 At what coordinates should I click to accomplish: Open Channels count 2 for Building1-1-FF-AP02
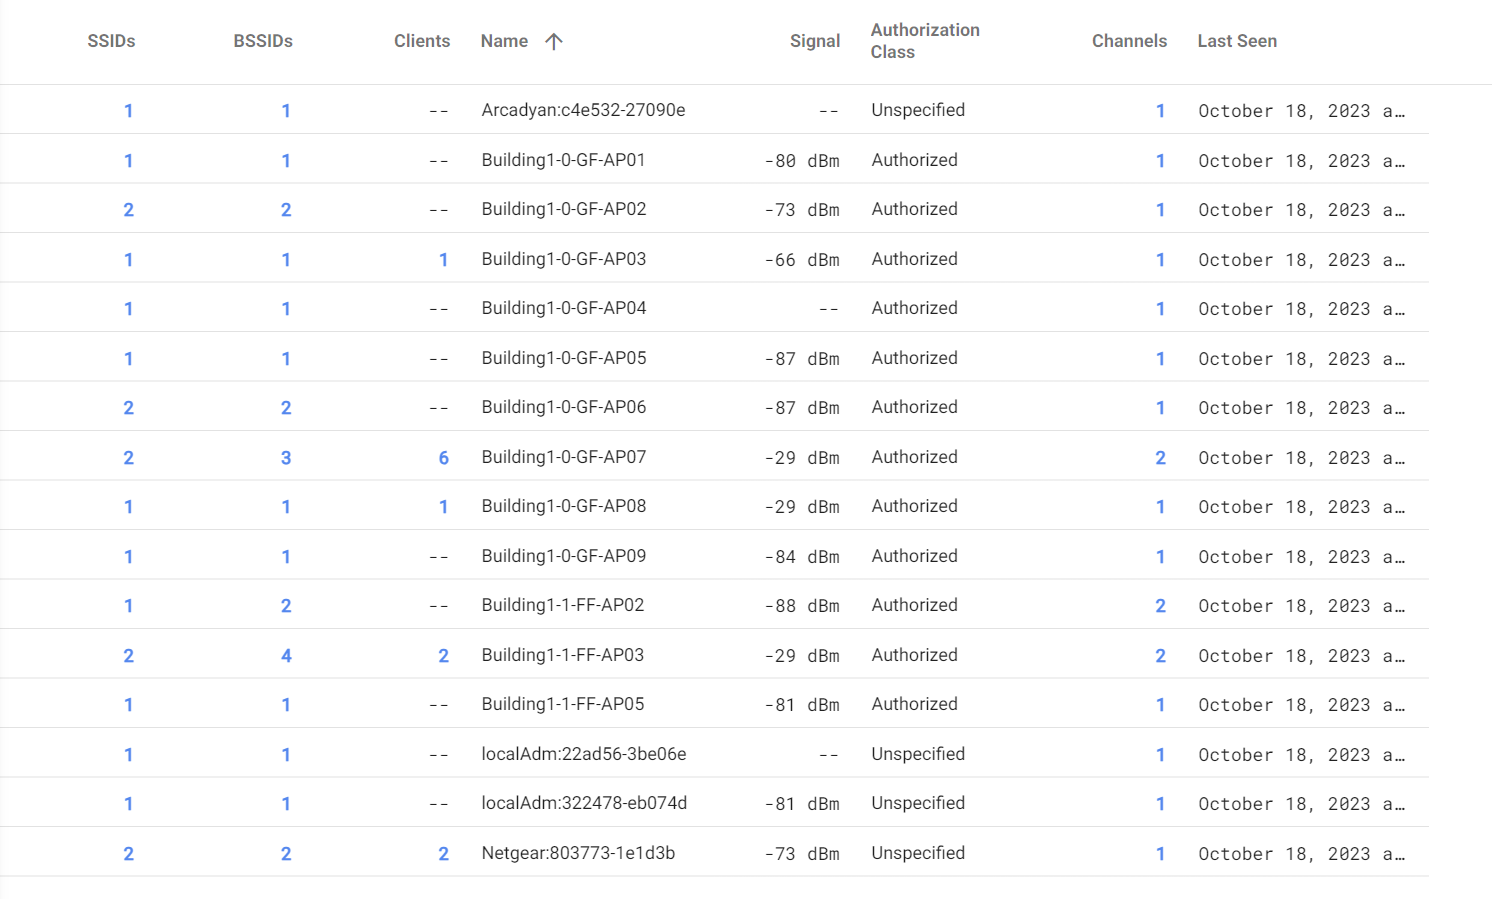1160,606
